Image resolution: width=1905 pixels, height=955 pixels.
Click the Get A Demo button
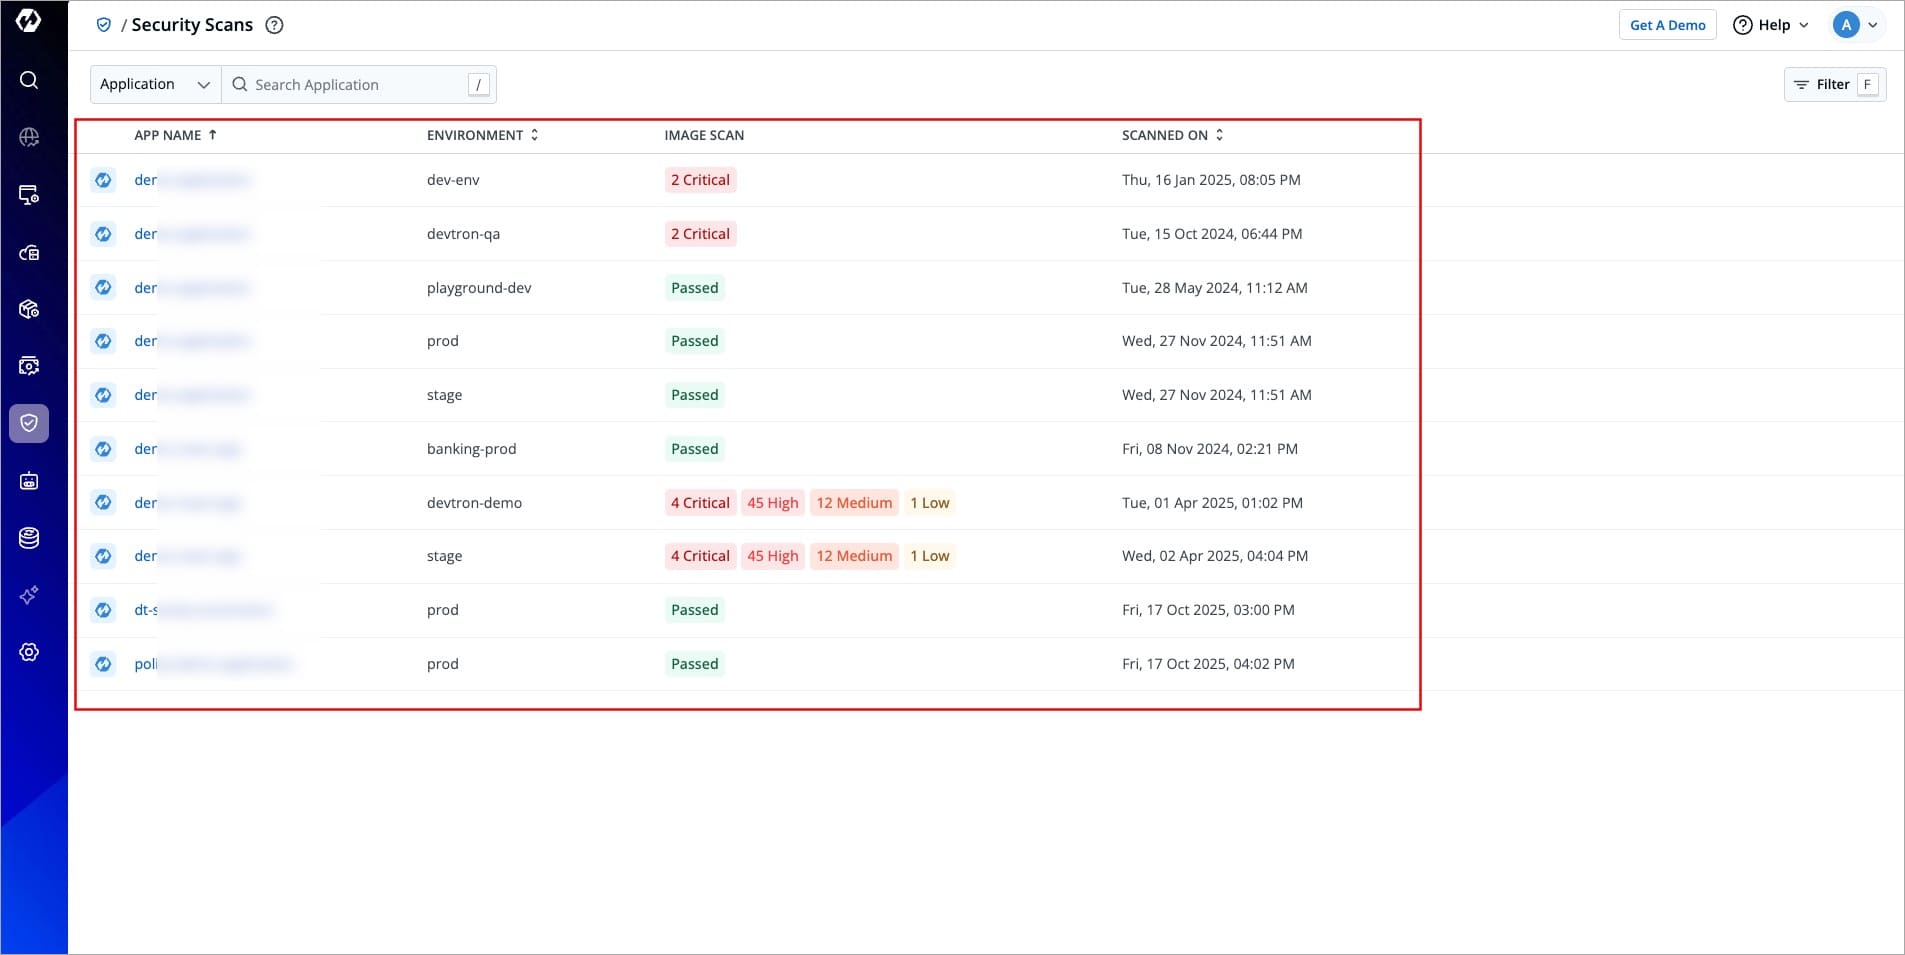click(x=1667, y=25)
